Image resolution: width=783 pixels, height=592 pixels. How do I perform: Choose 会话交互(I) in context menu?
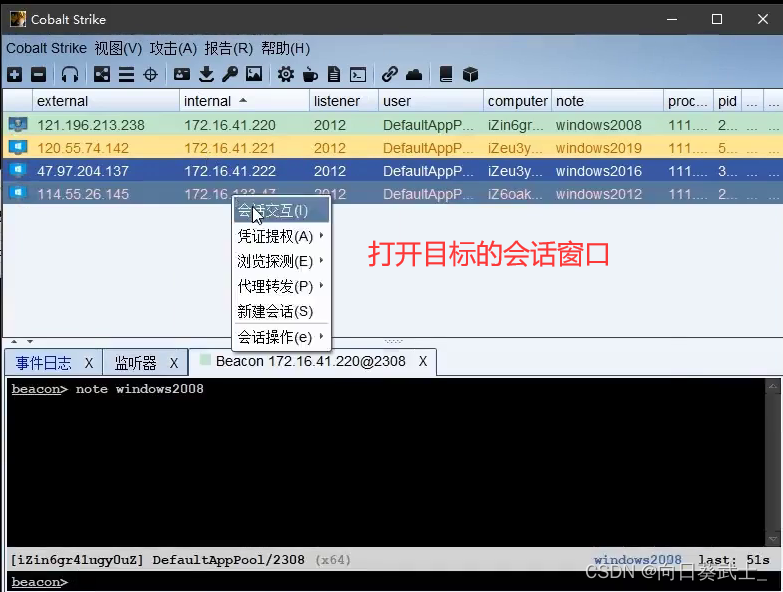pos(282,211)
